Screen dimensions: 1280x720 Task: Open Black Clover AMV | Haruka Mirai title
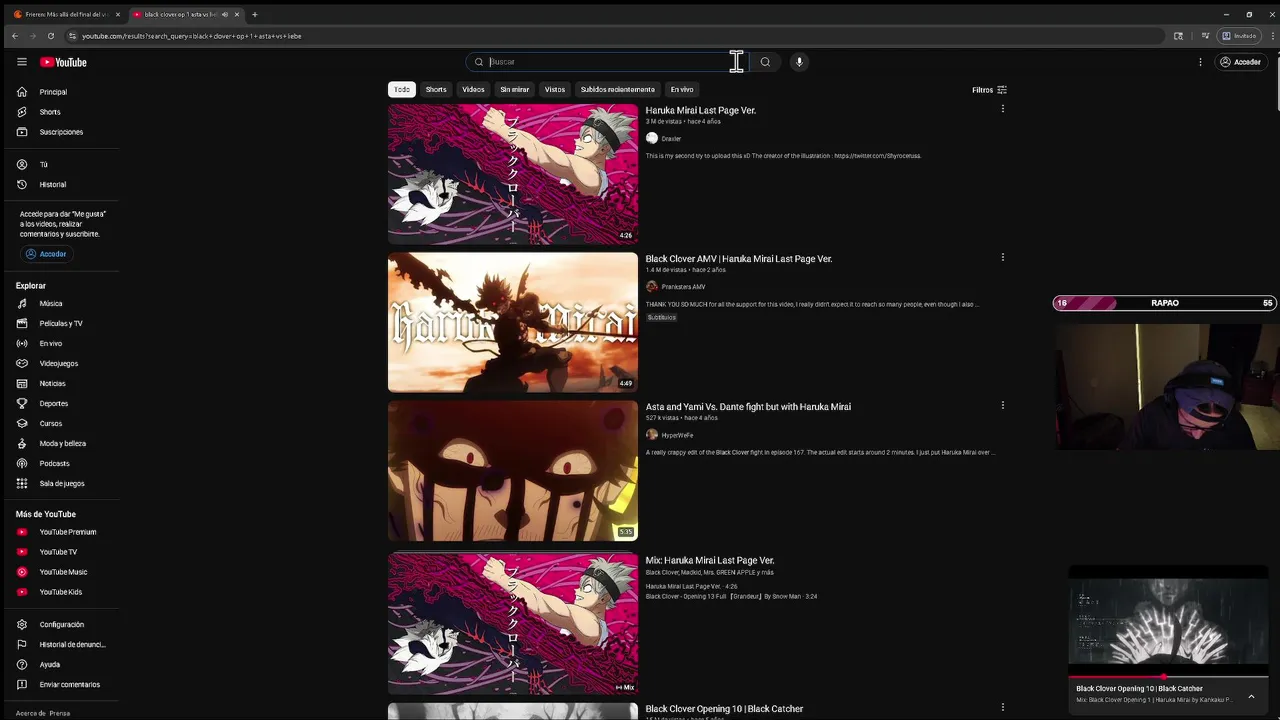click(x=738, y=258)
